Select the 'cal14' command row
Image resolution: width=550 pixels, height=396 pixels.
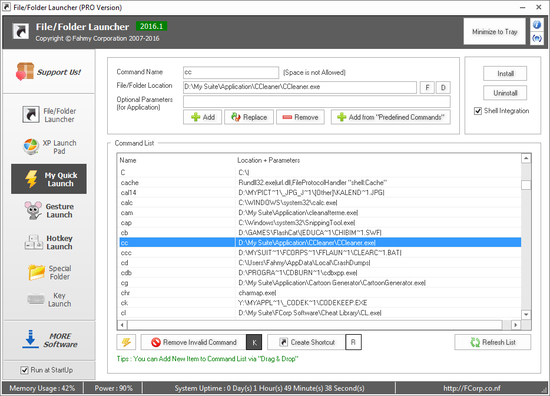click(320, 193)
